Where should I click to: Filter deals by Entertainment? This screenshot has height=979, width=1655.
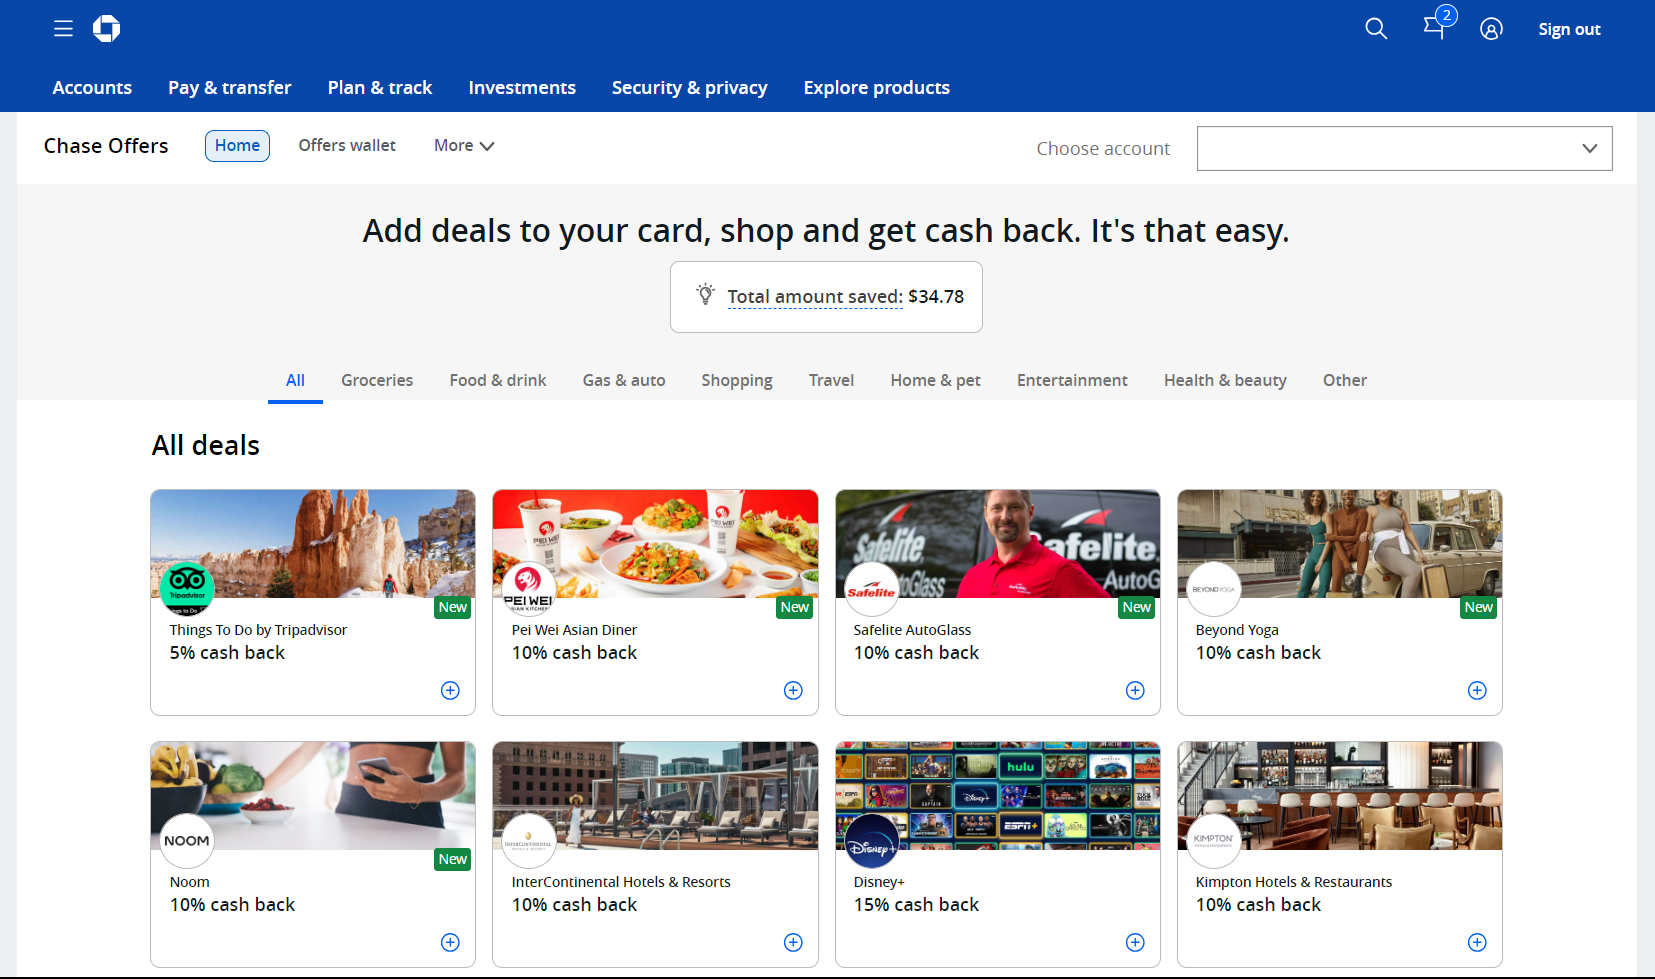tap(1072, 380)
